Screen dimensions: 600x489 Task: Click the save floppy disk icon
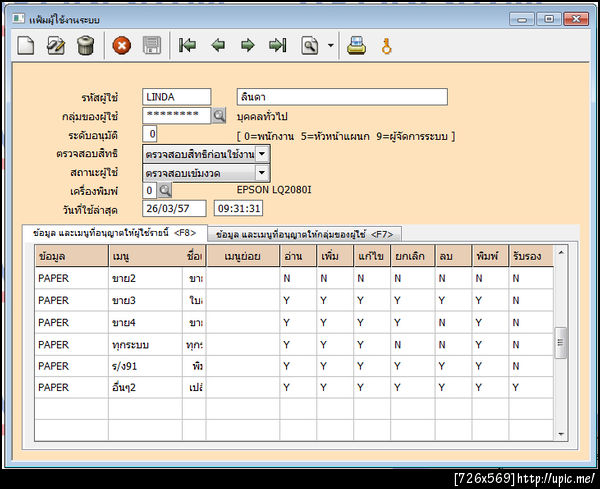[152, 45]
